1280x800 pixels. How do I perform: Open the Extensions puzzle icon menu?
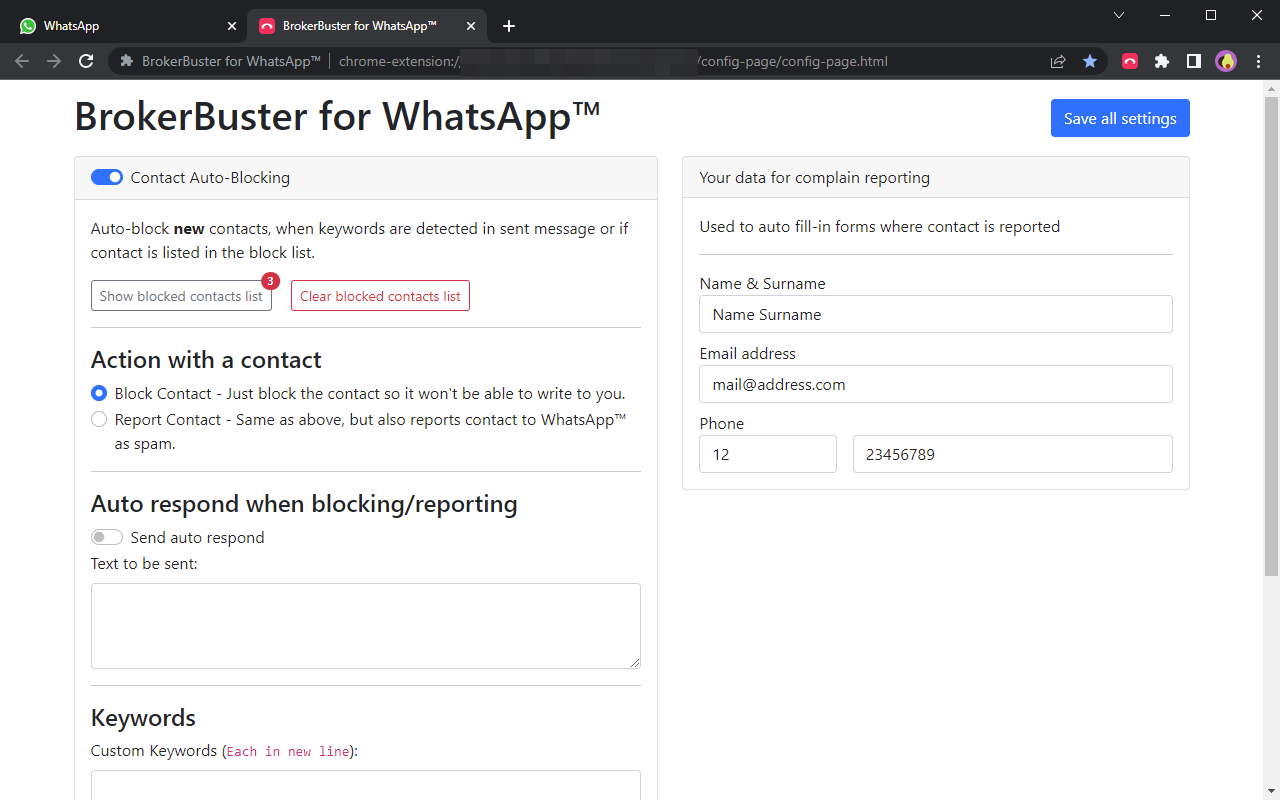click(1162, 61)
